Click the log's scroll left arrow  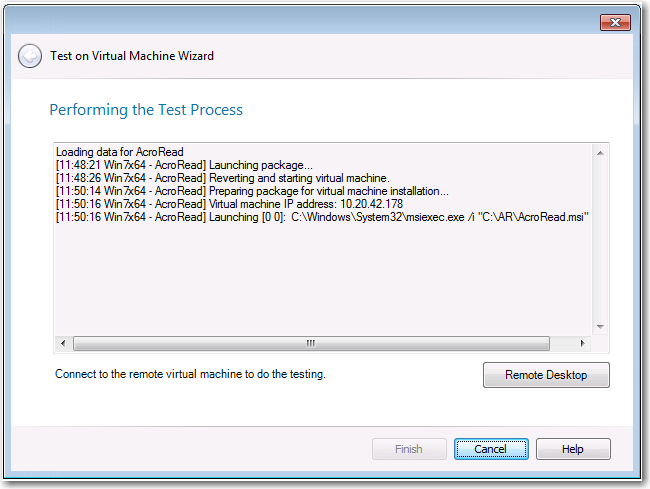[64, 343]
